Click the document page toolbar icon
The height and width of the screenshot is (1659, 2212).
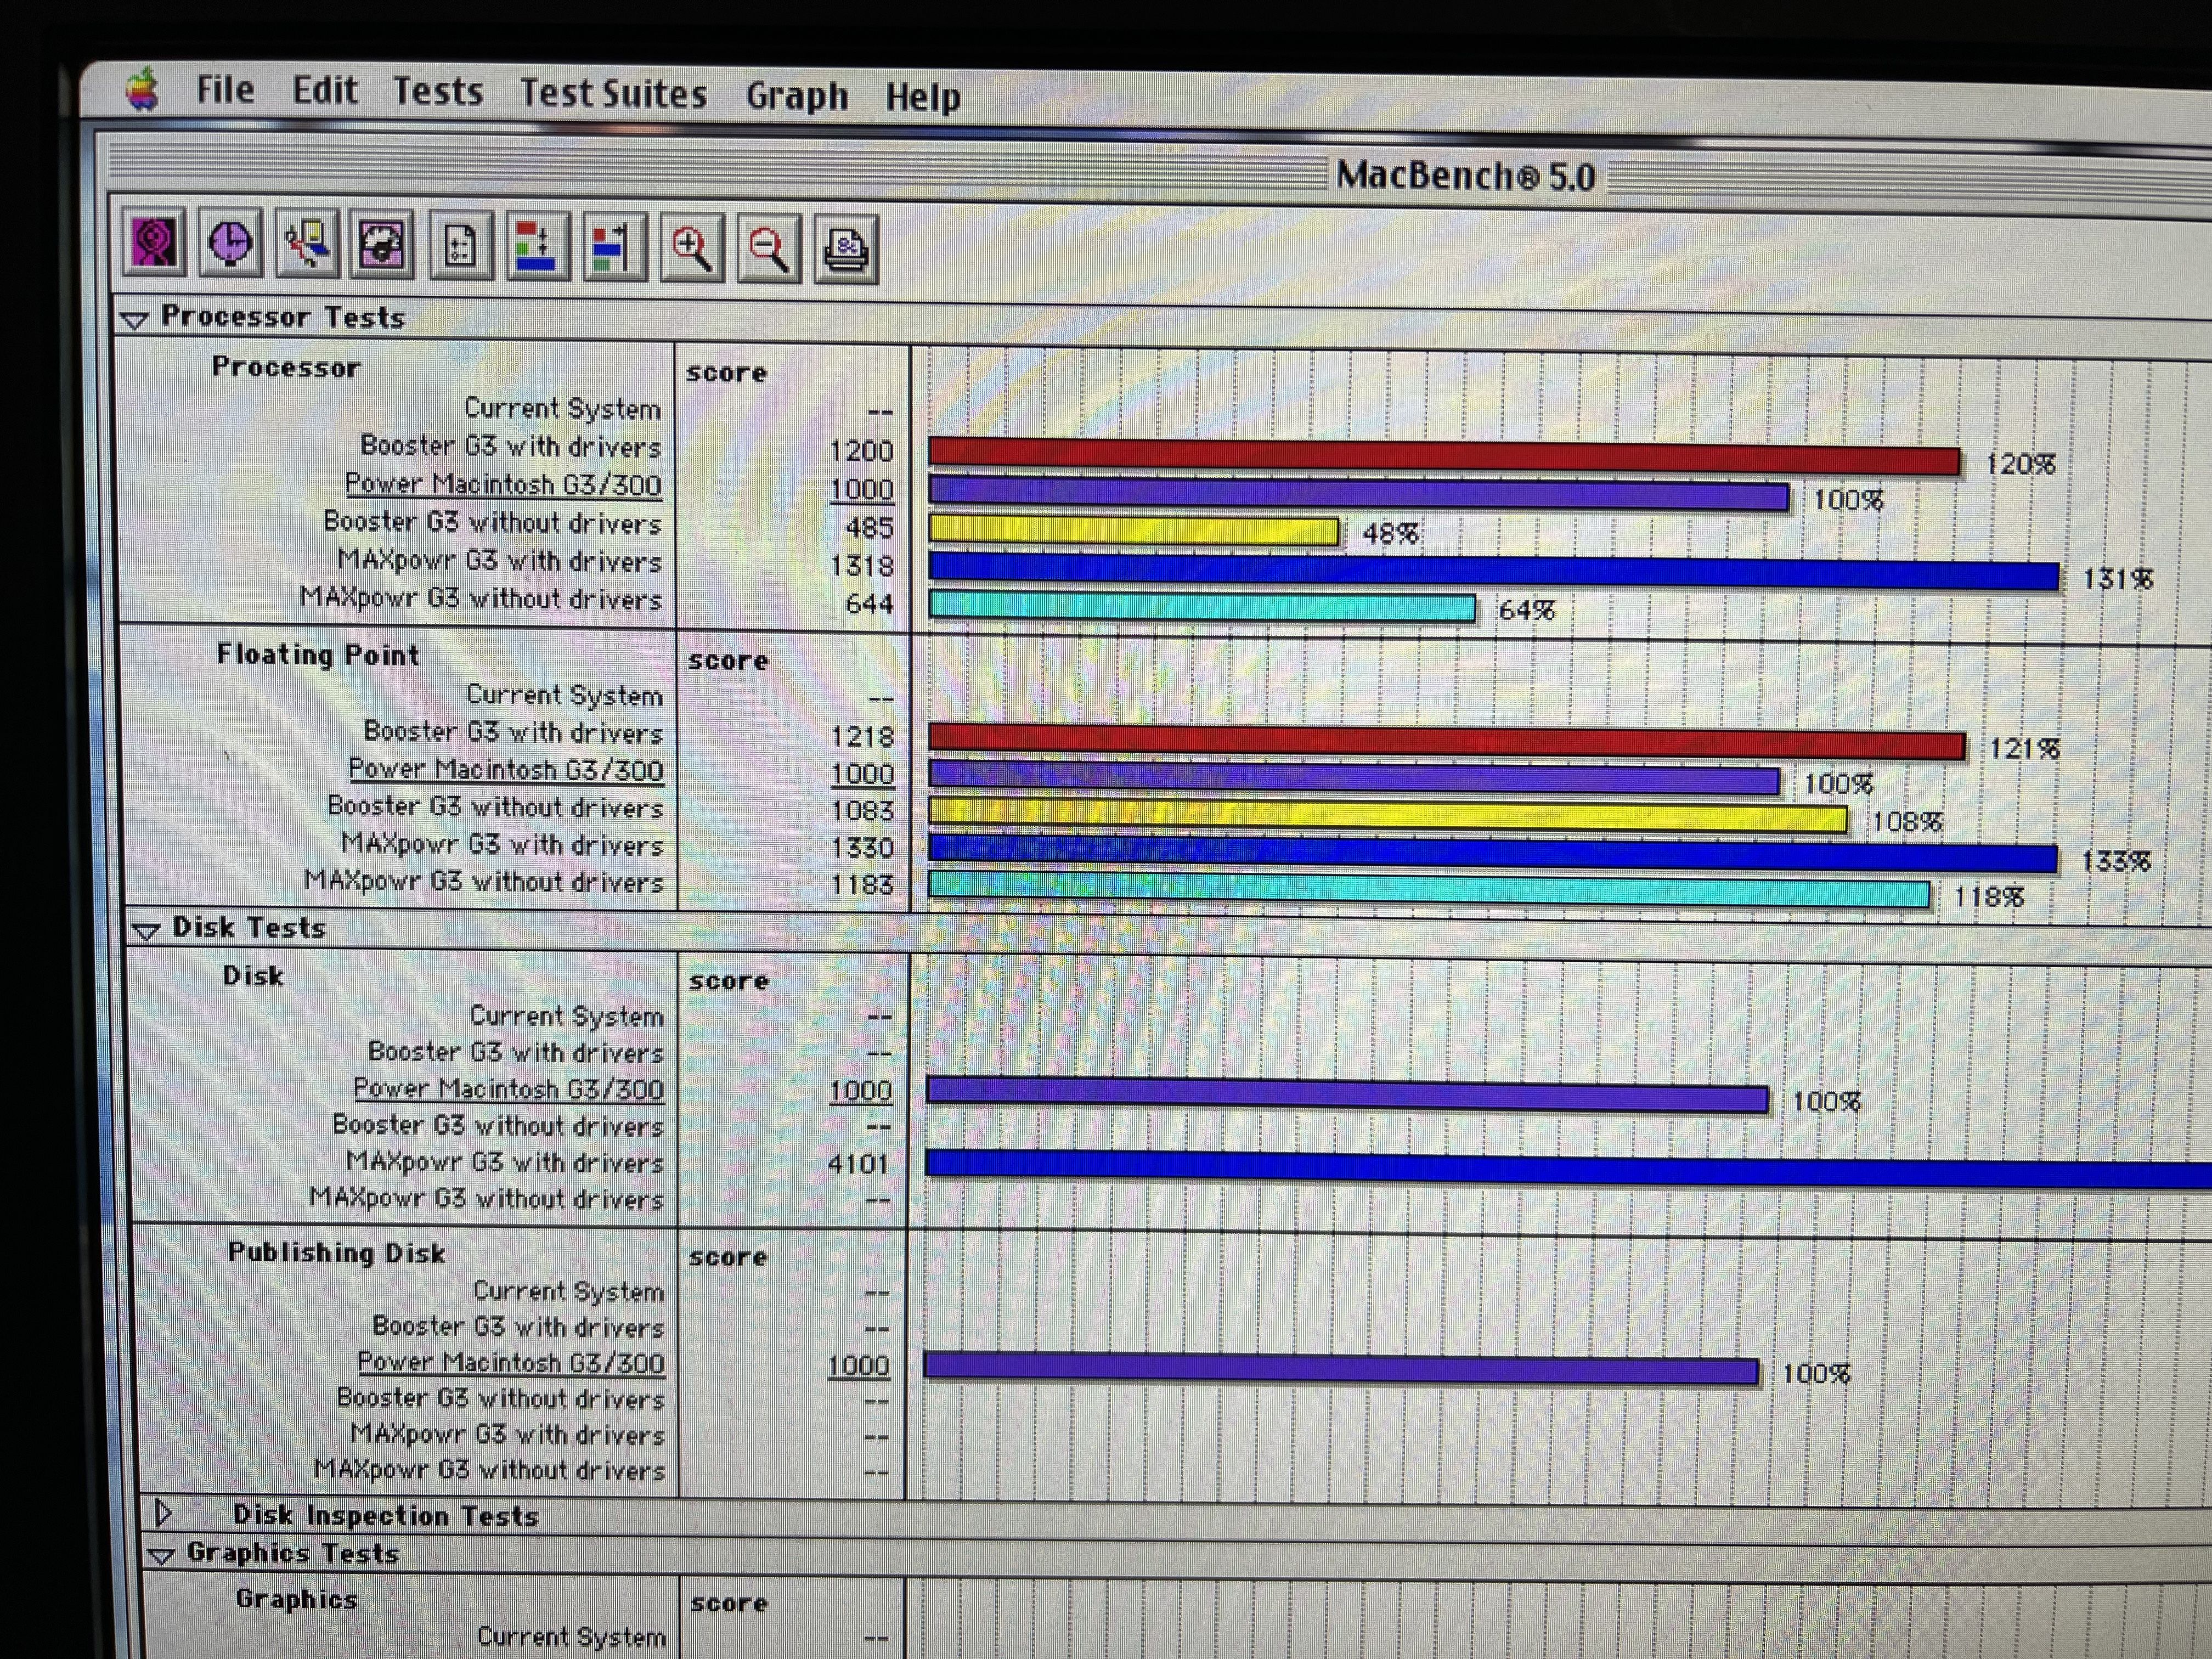tap(460, 246)
